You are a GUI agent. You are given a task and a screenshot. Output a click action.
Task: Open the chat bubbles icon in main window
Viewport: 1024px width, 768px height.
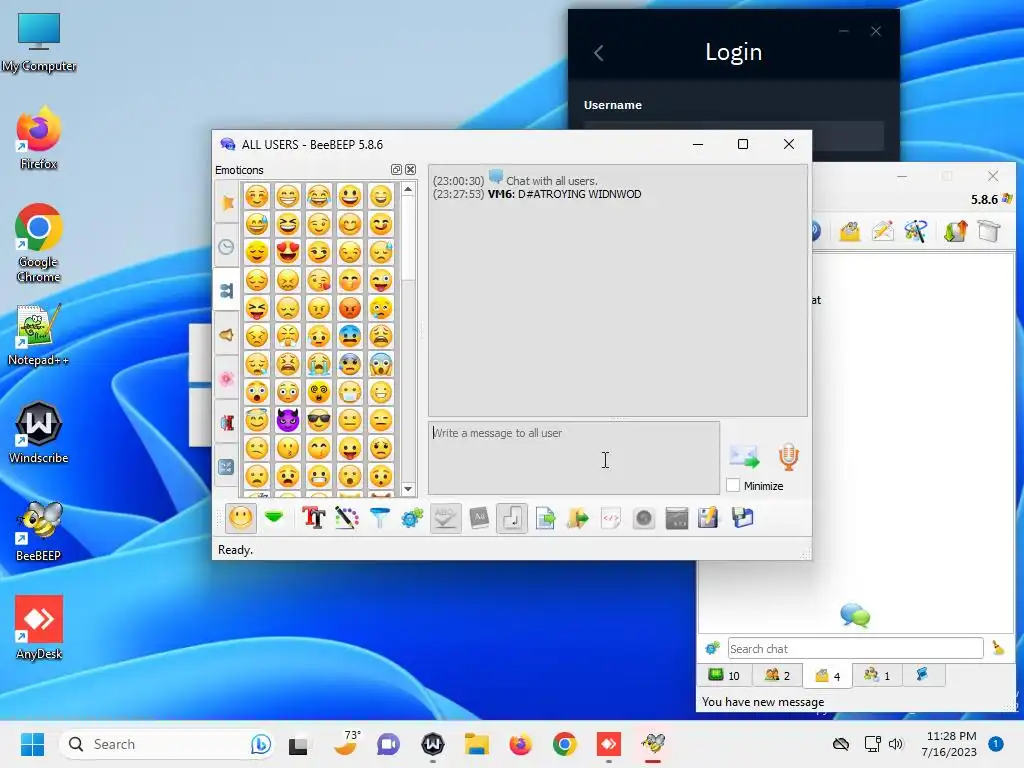point(856,615)
